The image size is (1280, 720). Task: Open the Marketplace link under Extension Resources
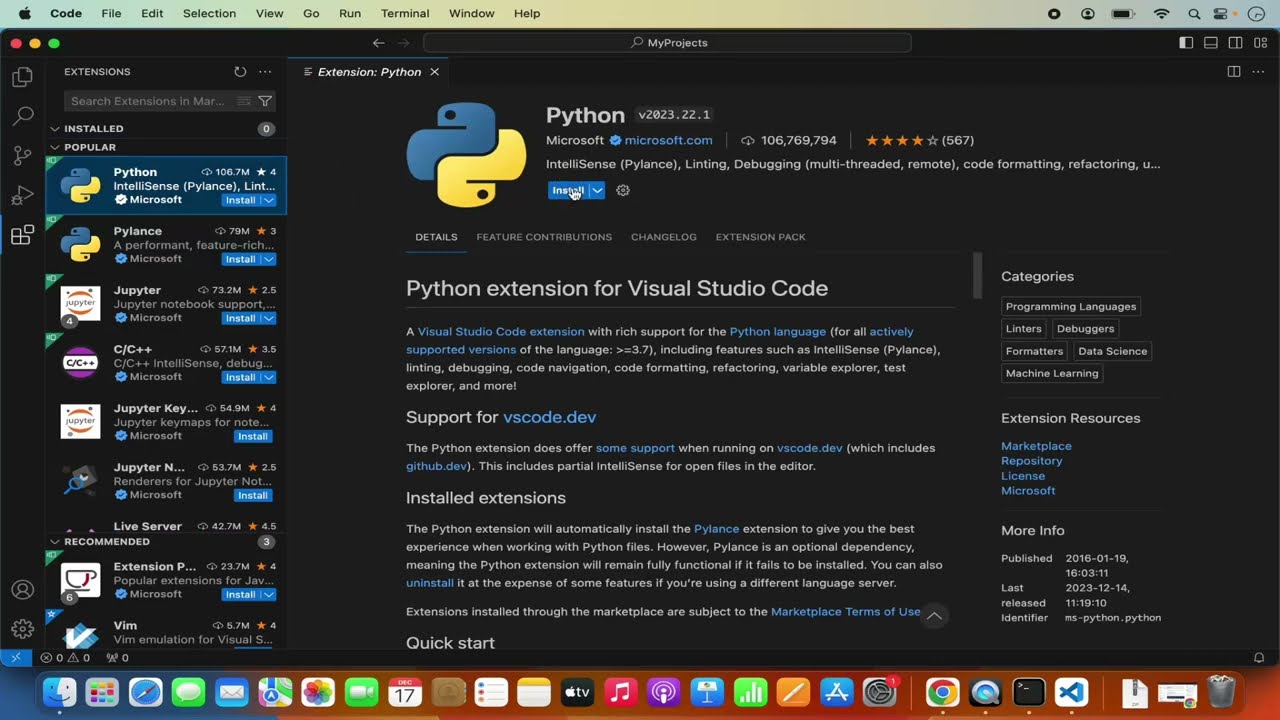(1036, 446)
